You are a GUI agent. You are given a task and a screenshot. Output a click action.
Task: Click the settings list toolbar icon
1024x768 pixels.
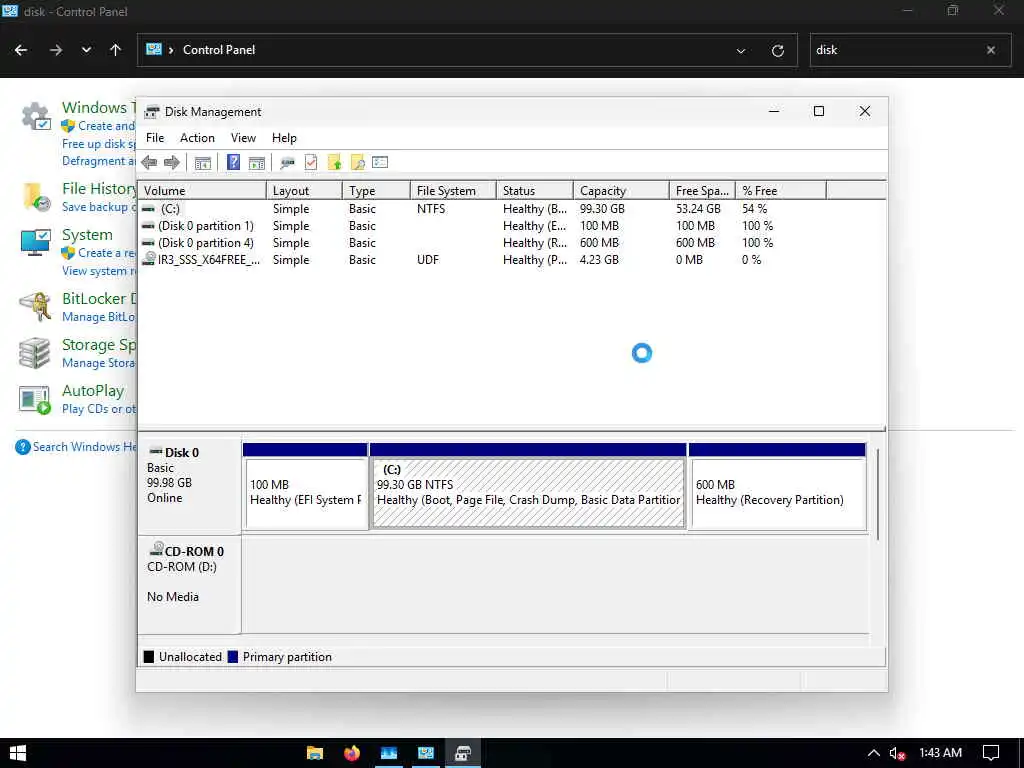[380, 163]
